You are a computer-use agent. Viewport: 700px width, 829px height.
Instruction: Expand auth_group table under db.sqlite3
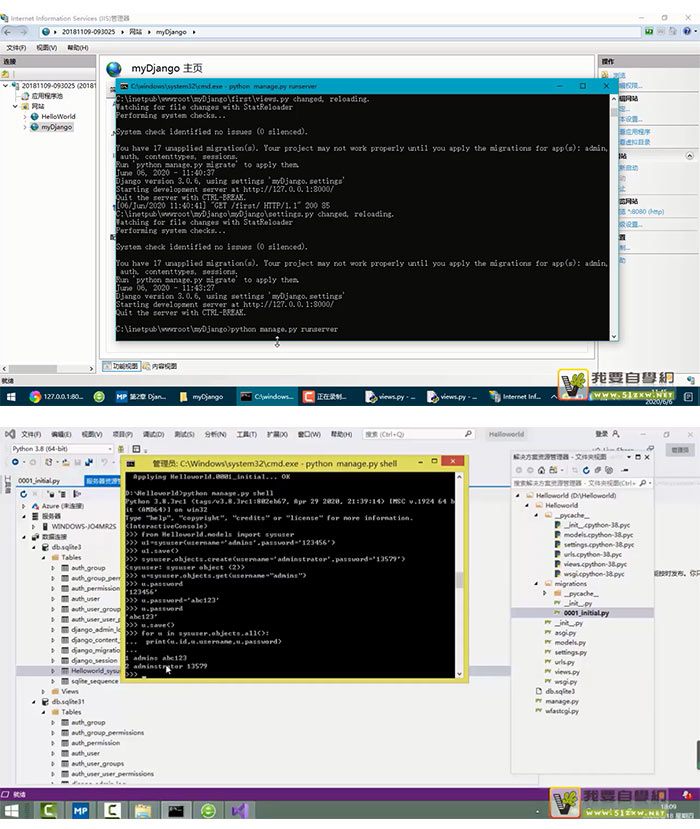[x=53, y=568]
